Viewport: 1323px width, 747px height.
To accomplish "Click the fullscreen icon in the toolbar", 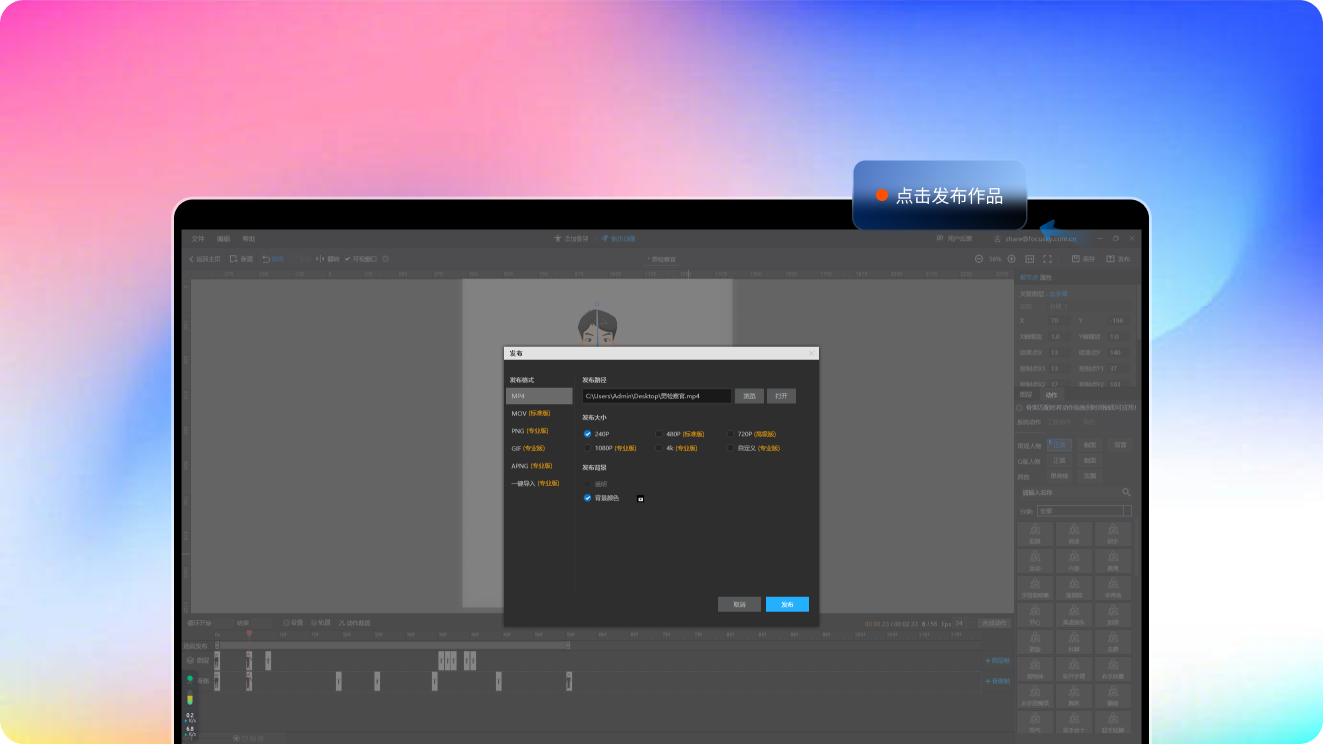I will point(1047,259).
